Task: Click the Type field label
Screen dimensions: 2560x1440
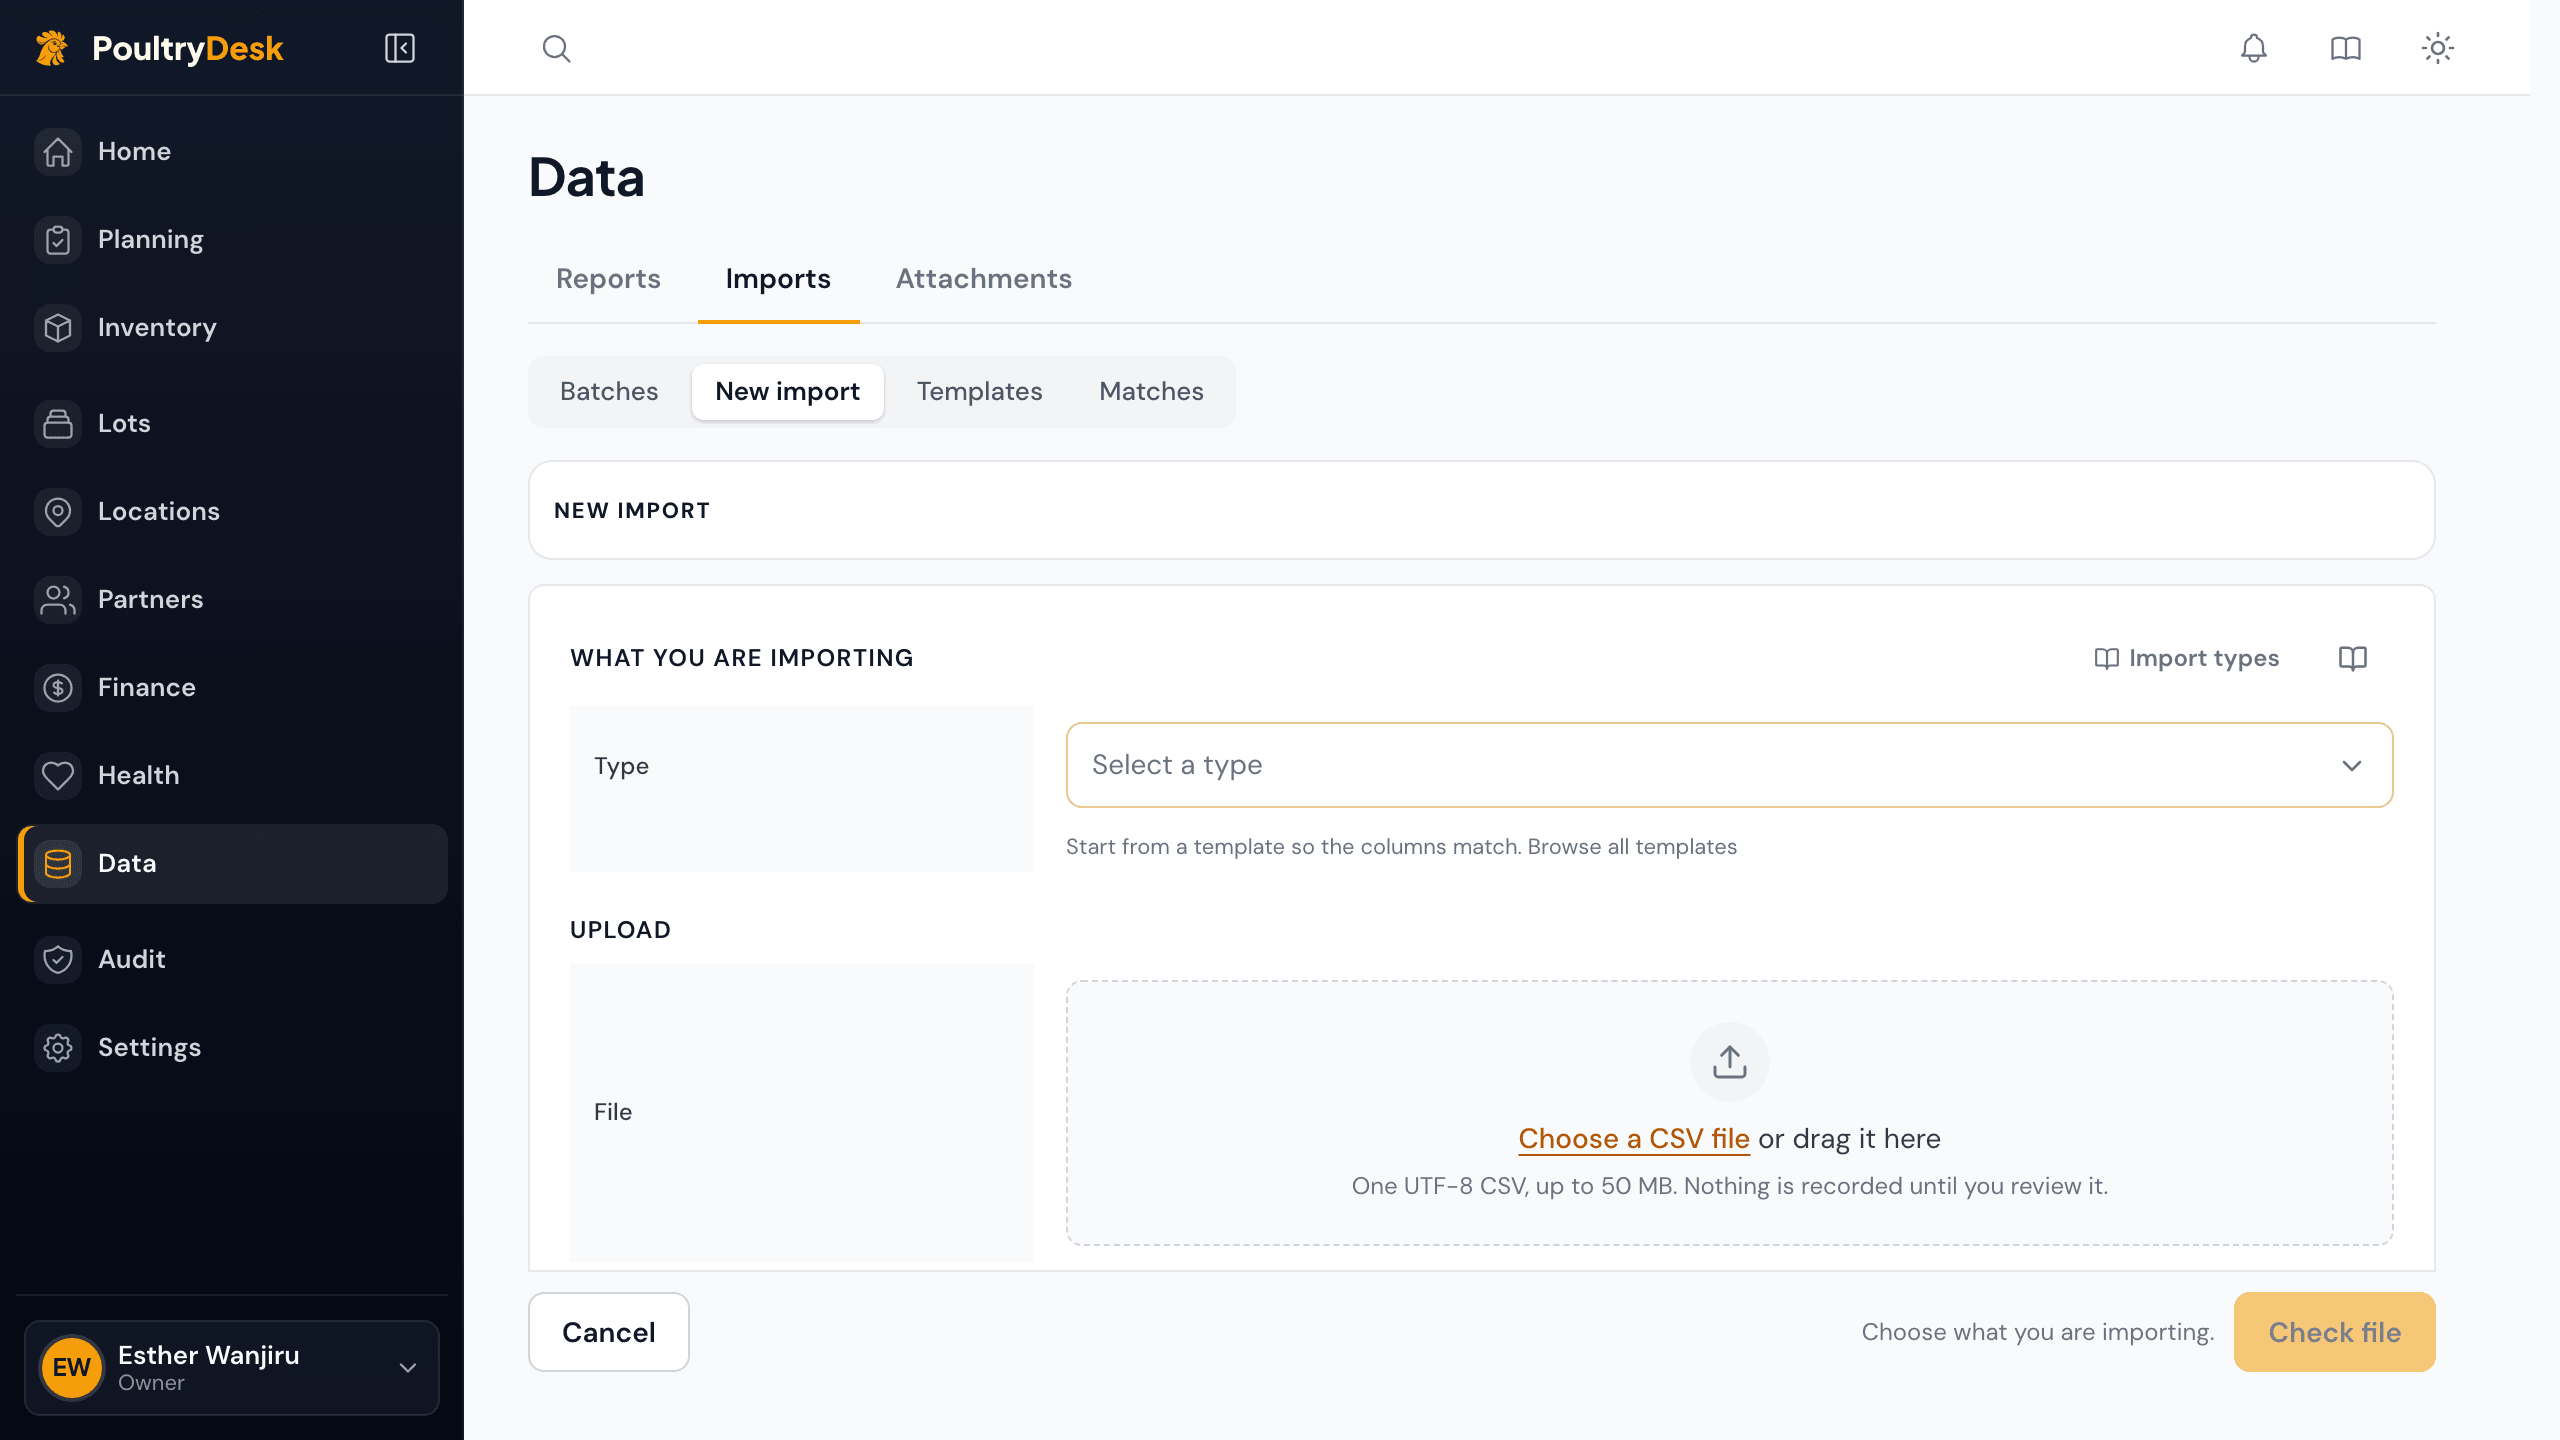Action: [x=621, y=766]
